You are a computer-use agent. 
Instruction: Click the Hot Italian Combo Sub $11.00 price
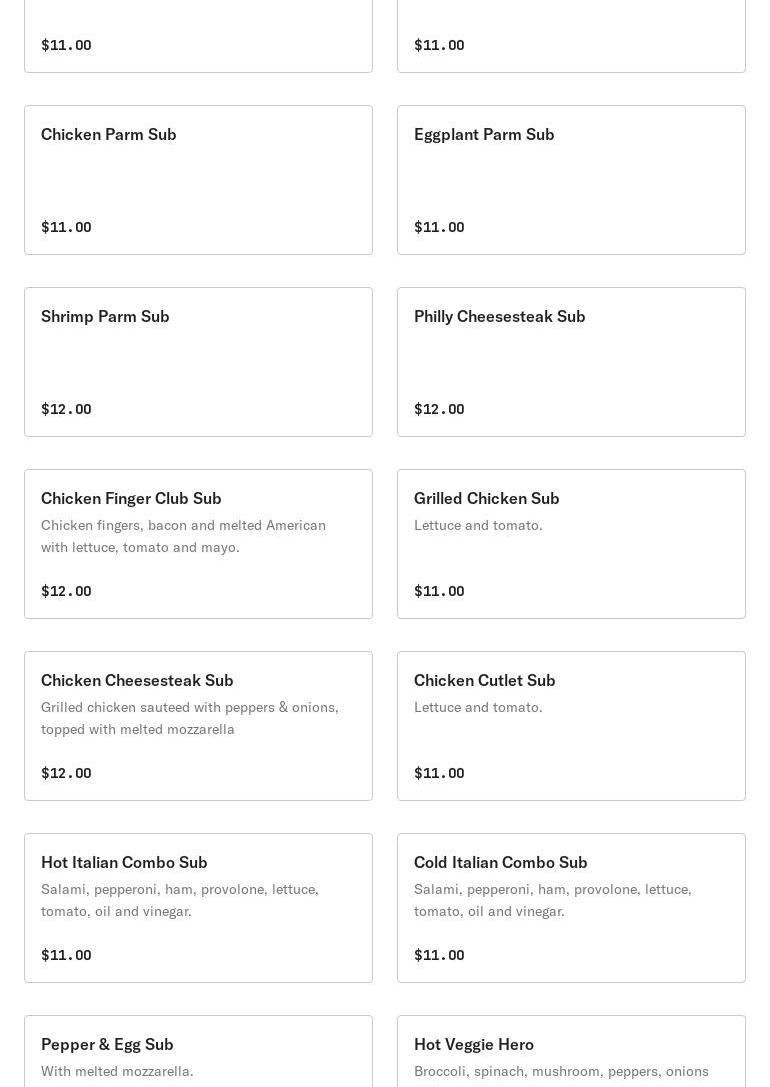click(66, 955)
